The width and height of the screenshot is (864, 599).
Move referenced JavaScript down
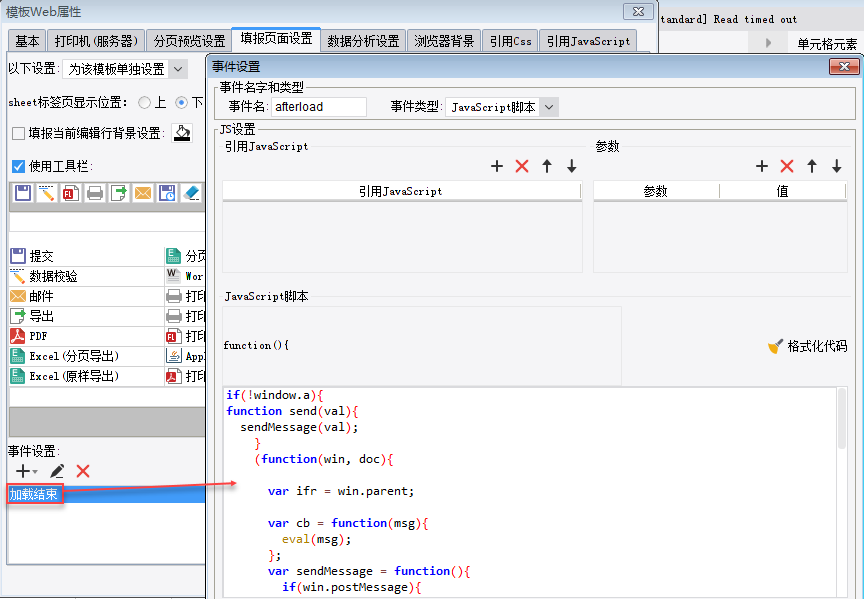point(571,166)
